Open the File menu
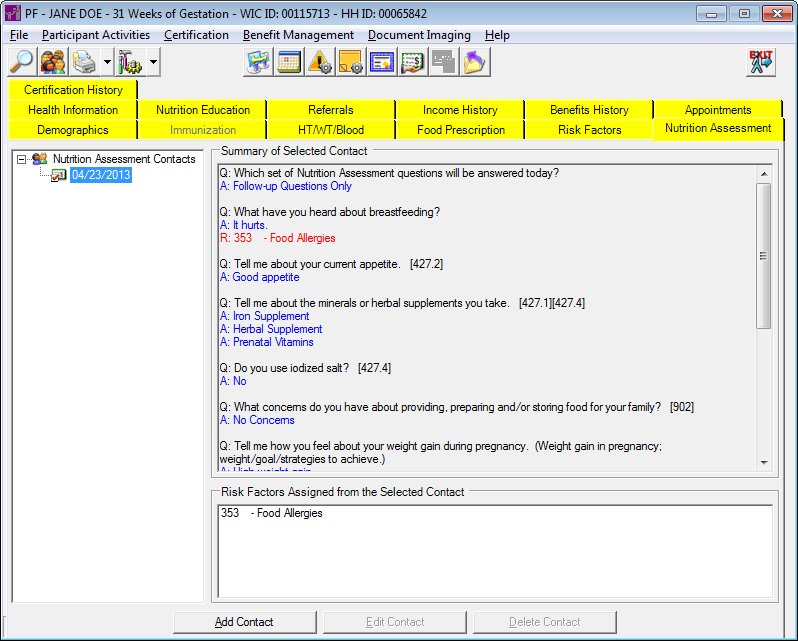 coord(19,35)
